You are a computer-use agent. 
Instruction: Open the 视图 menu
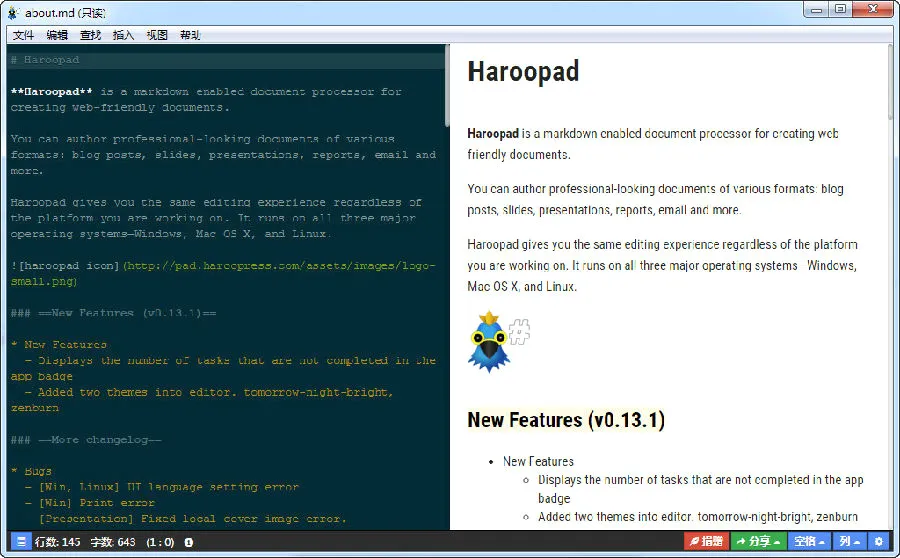157,35
